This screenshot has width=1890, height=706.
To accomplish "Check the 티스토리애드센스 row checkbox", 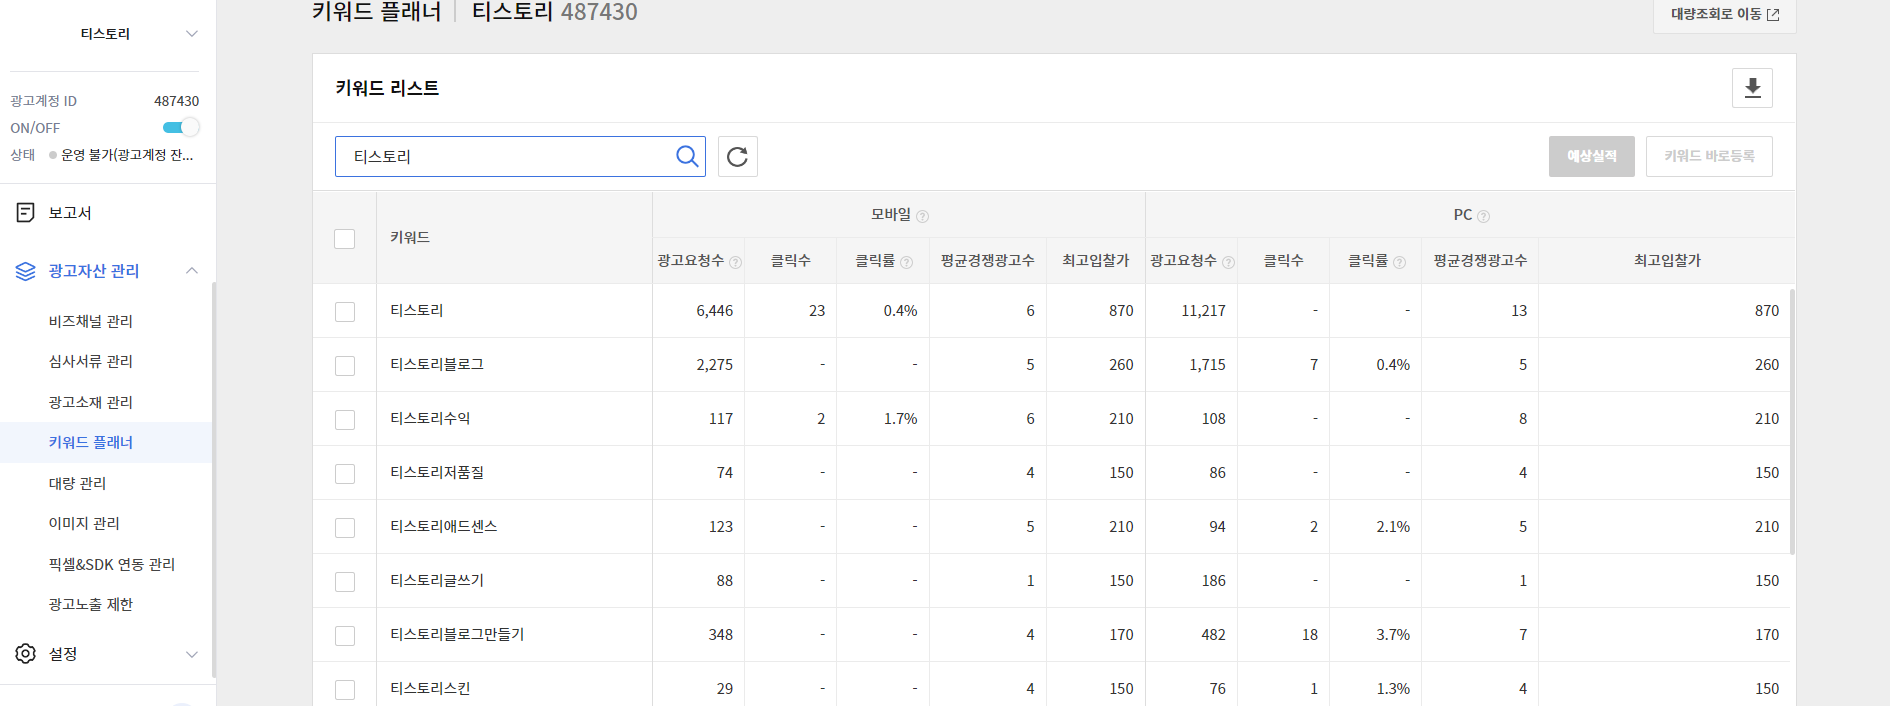I will (x=345, y=528).
